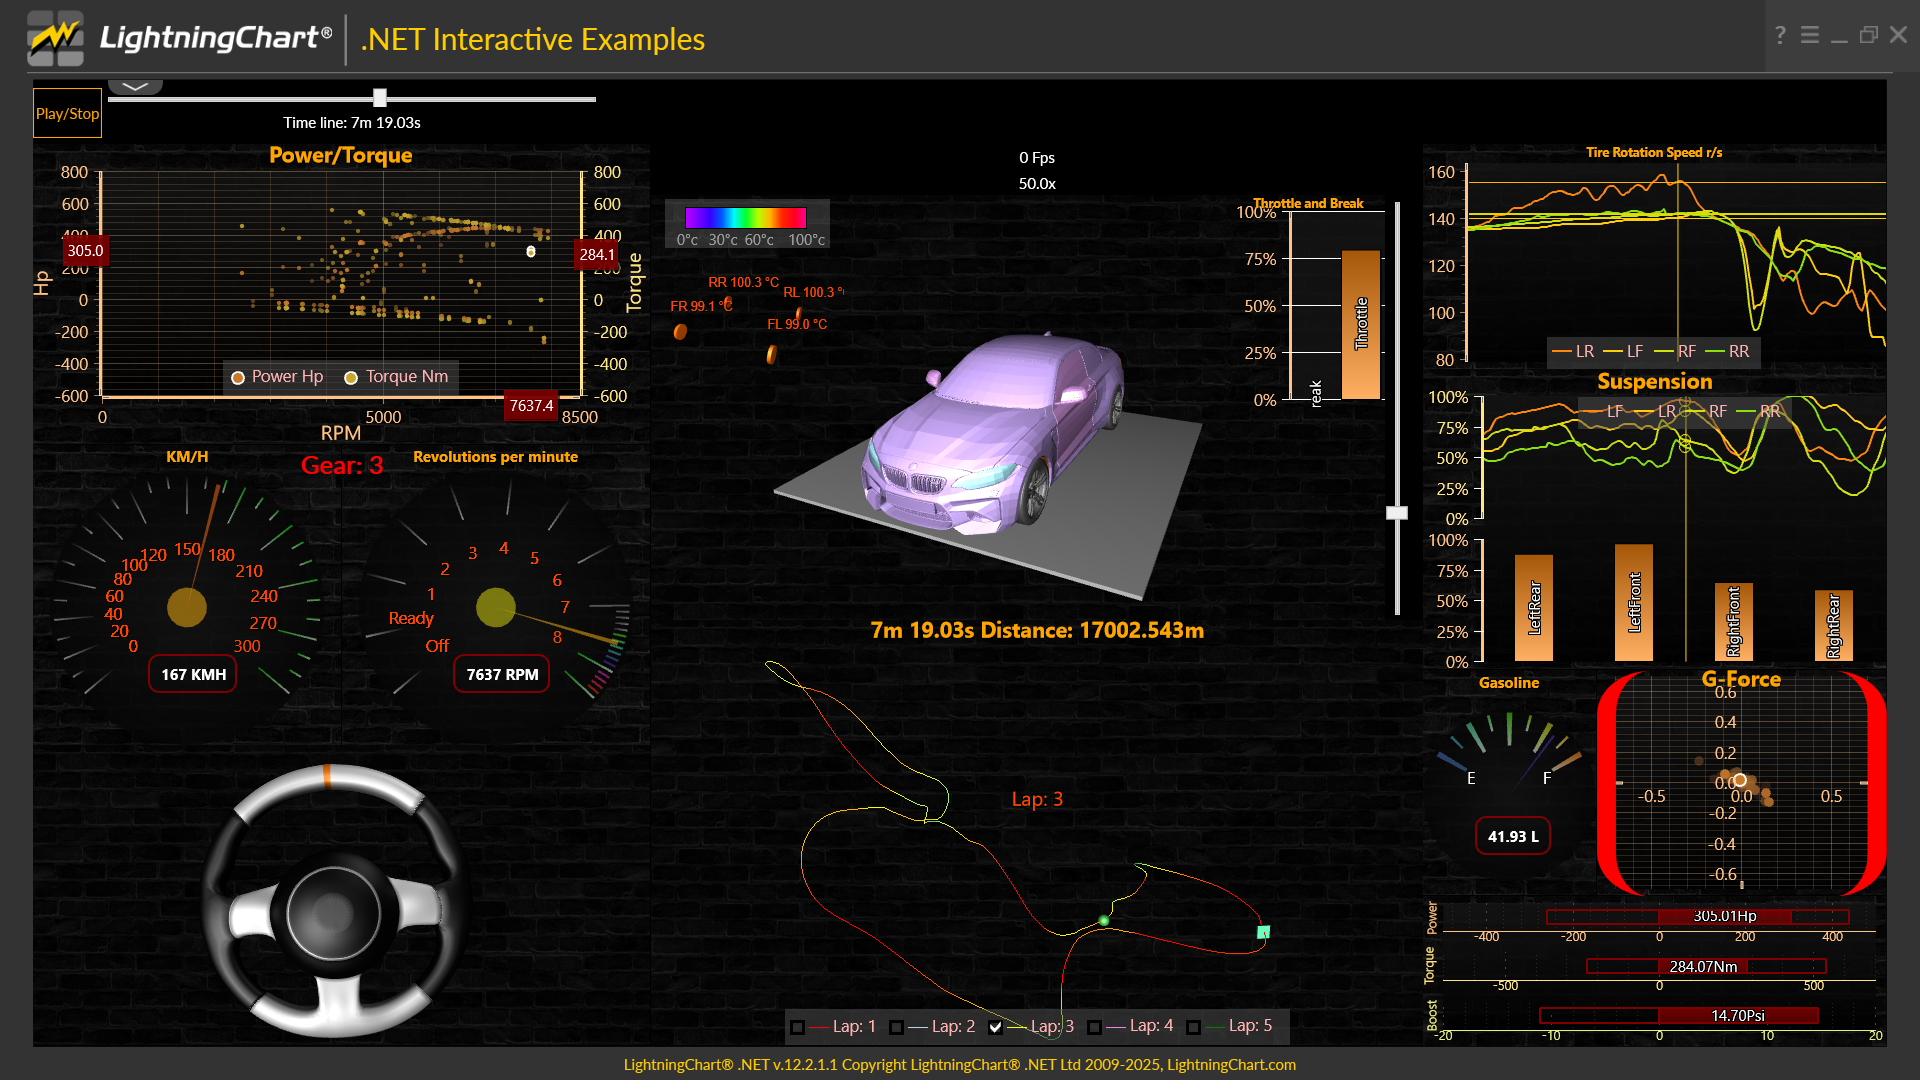Click the 50.0x speed multiplier text
1920x1080 pixels.
click(x=1037, y=184)
